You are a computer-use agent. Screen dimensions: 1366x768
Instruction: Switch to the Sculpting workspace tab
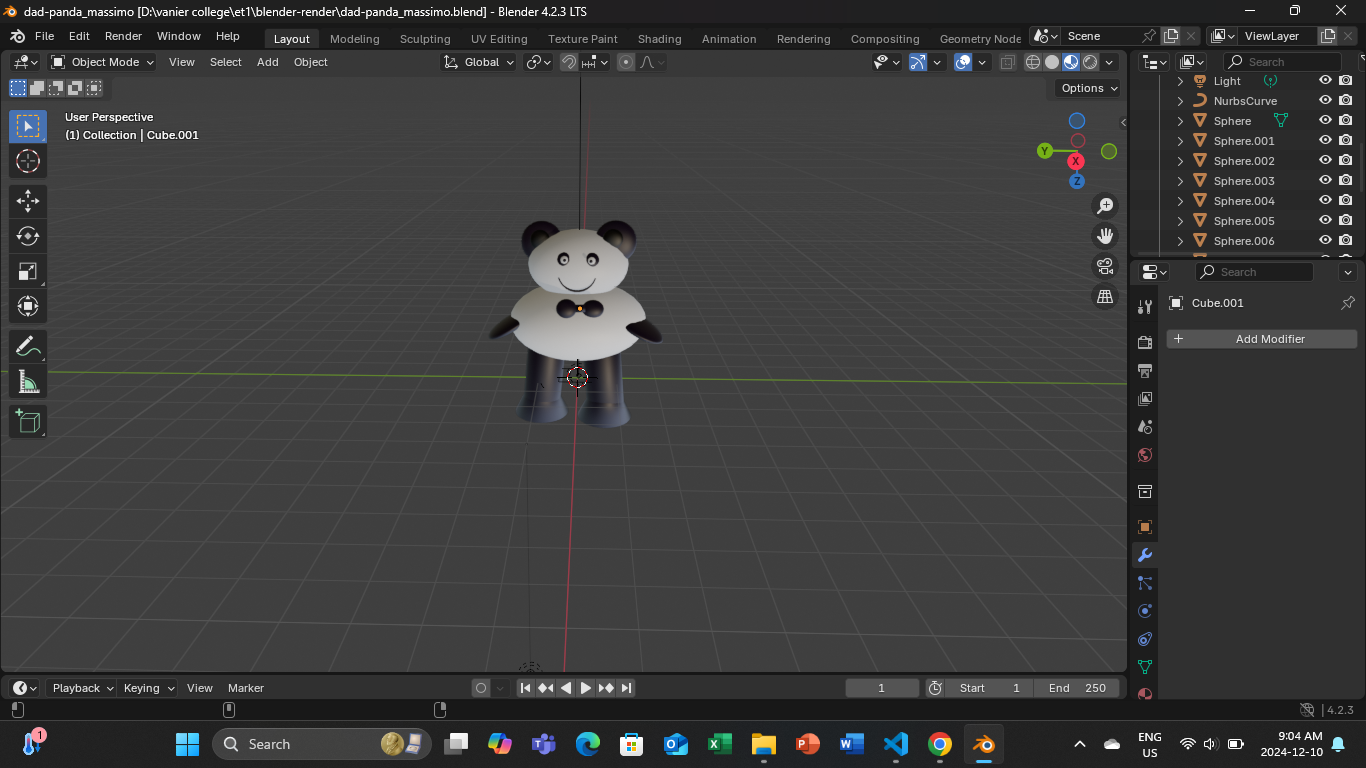point(425,39)
